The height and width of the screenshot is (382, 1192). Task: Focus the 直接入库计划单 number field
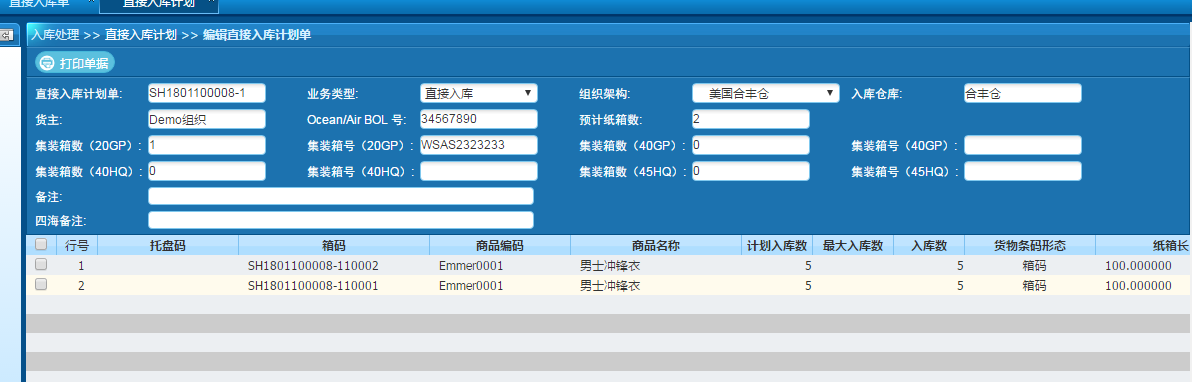[207, 93]
